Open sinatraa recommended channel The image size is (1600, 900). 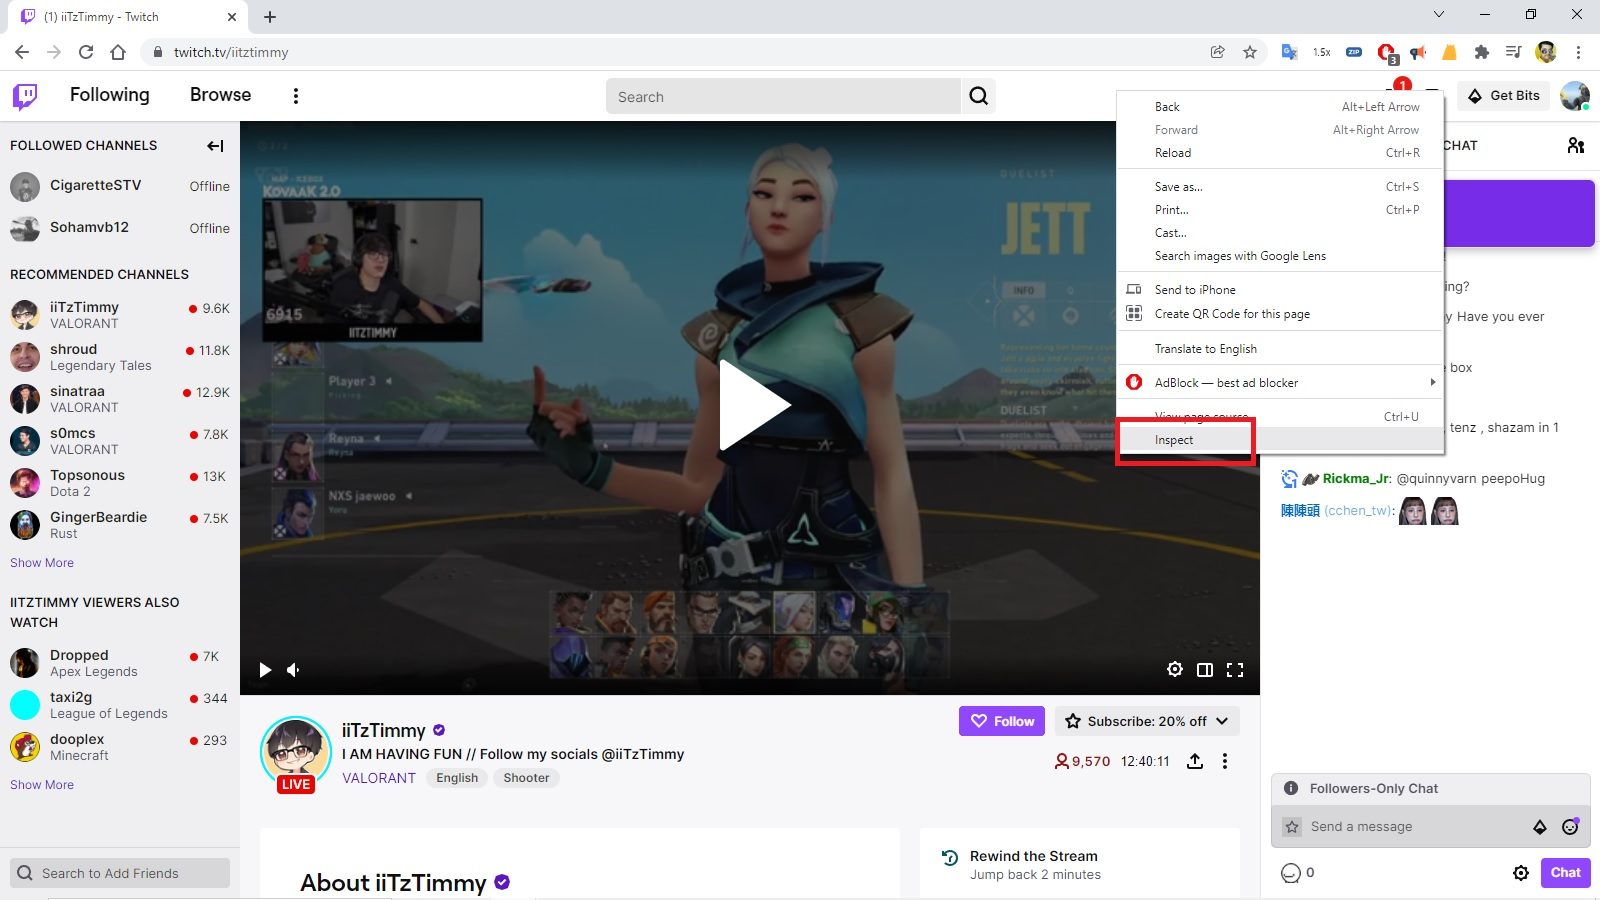(120, 399)
